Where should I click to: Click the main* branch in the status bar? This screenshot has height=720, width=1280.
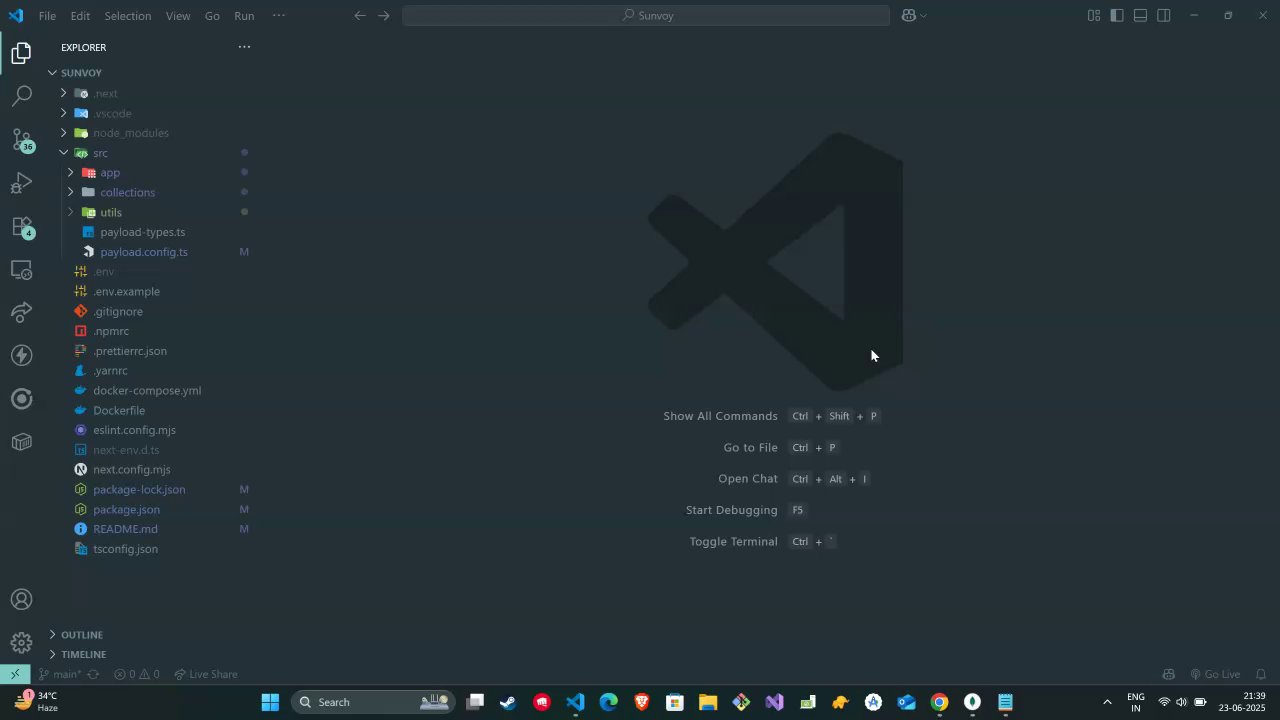click(60, 674)
